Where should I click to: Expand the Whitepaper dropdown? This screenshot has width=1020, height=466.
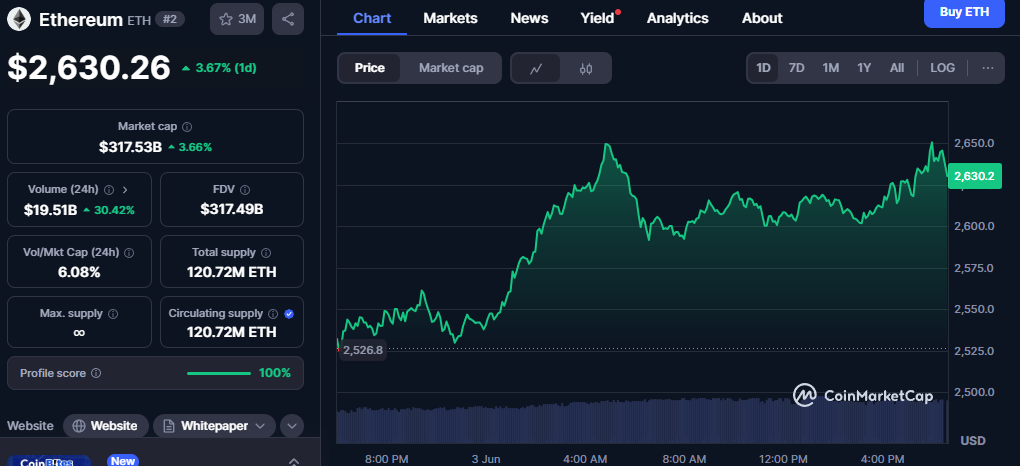260,426
